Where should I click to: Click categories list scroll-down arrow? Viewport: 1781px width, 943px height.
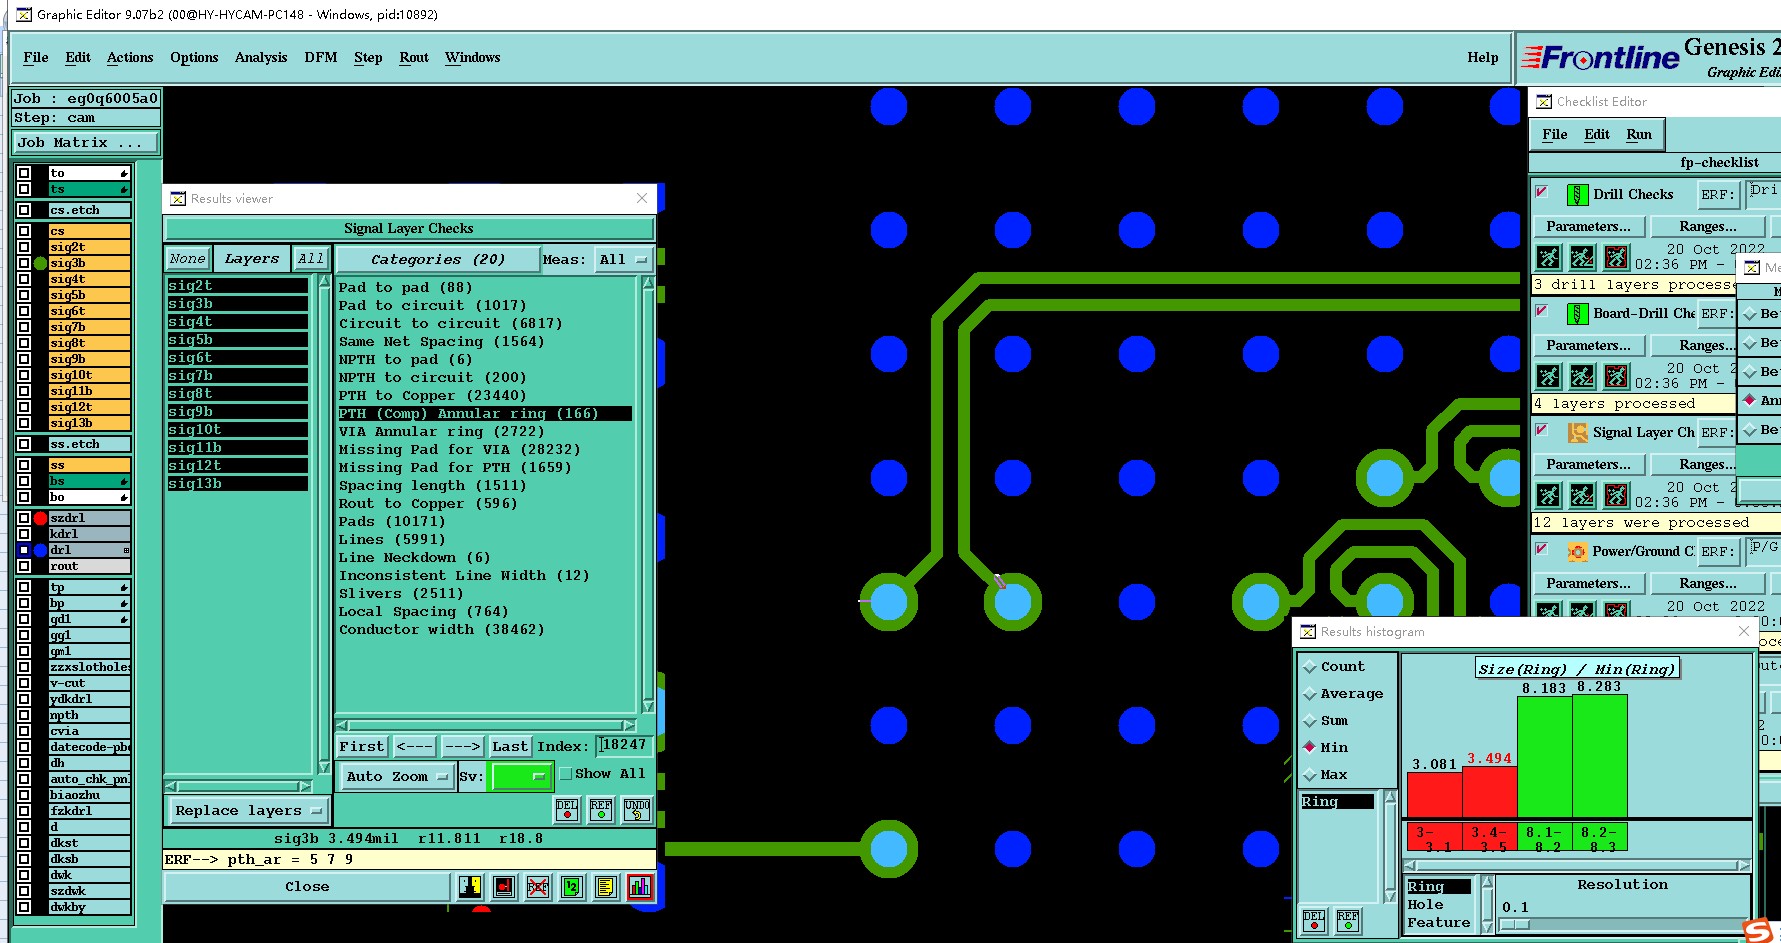(x=647, y=706)
